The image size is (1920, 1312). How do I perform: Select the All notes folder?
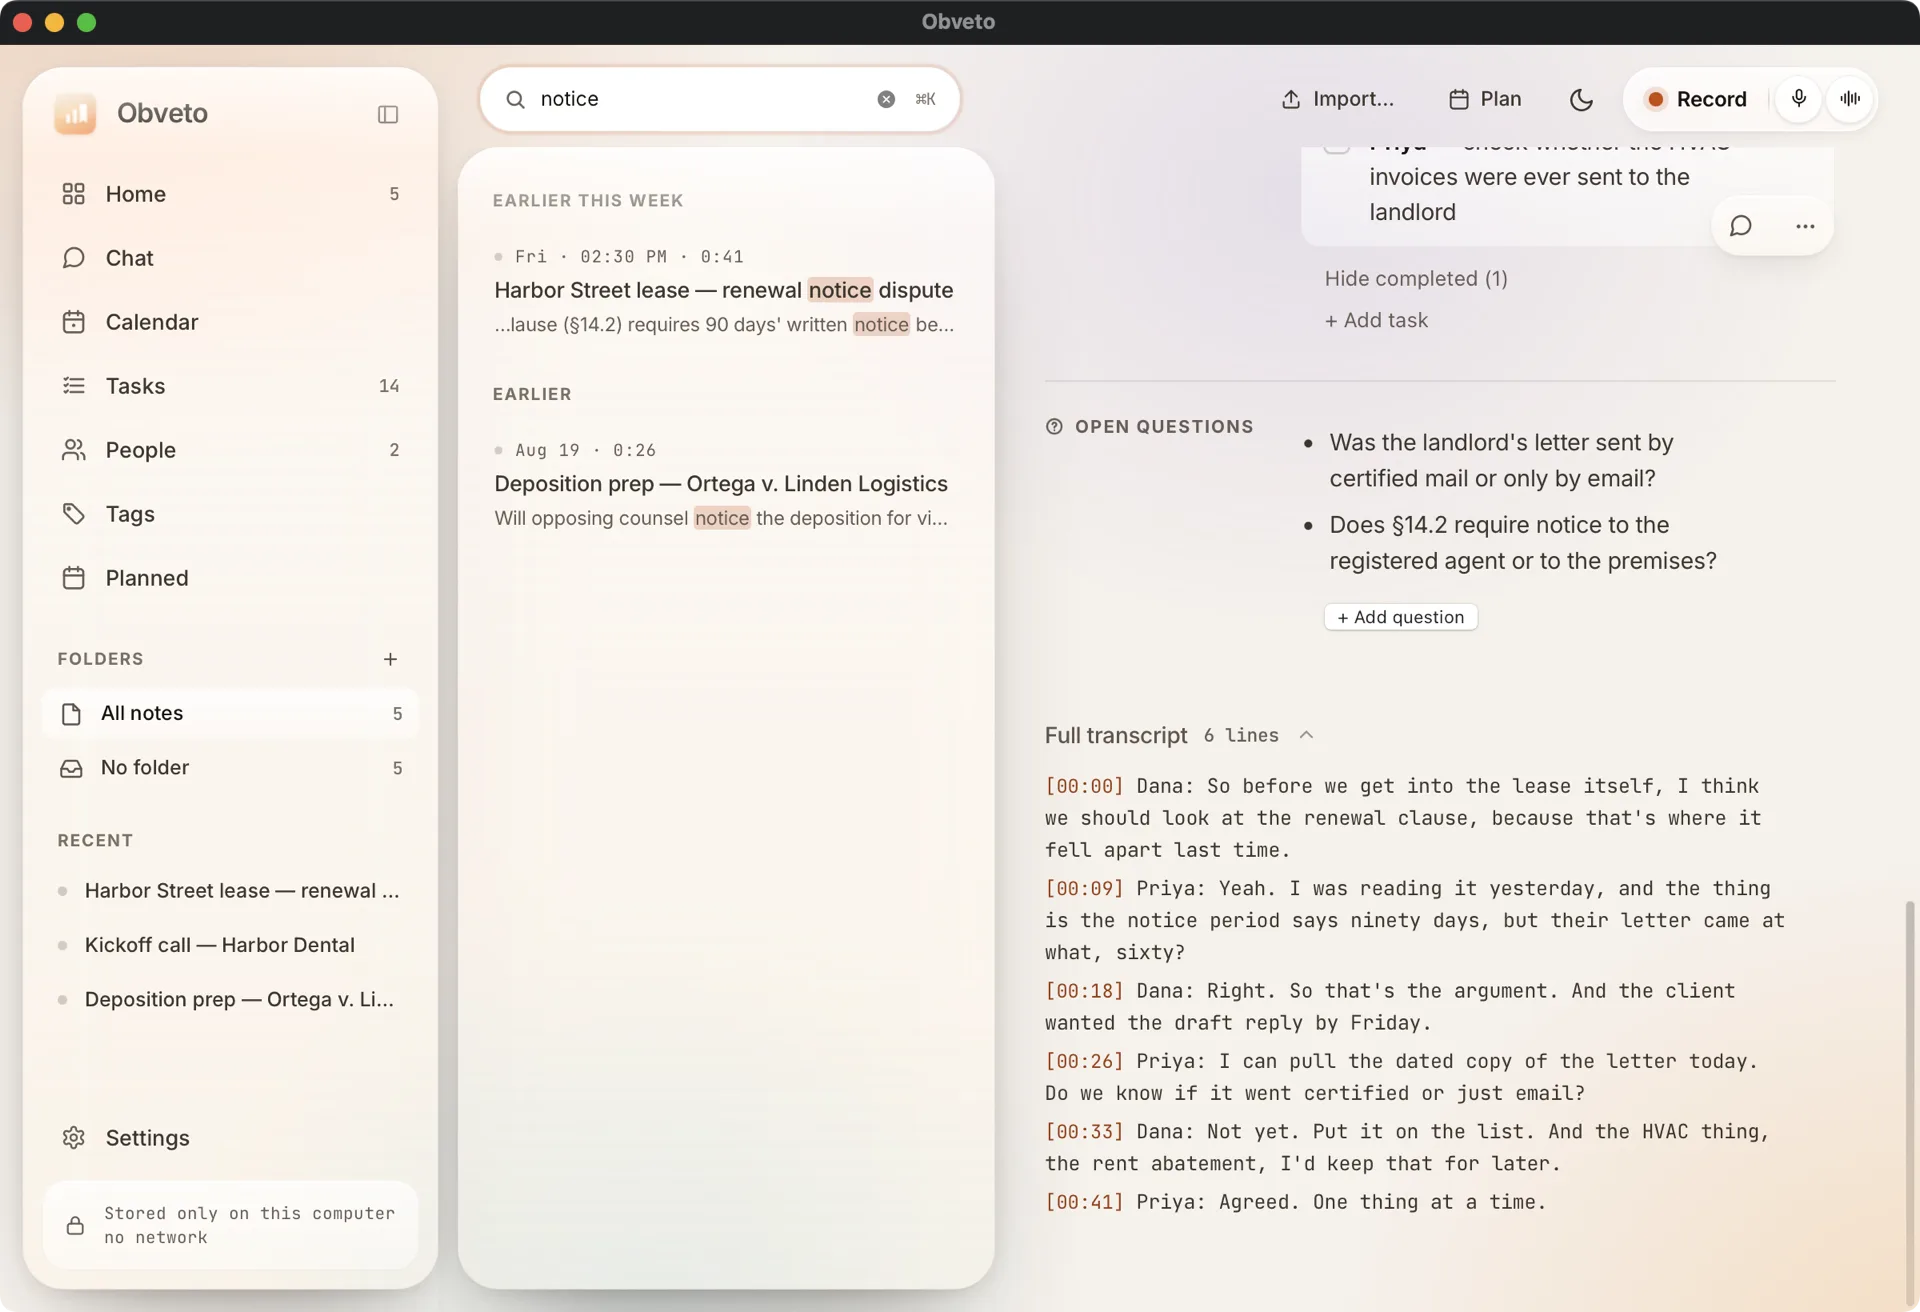[230, 713]
